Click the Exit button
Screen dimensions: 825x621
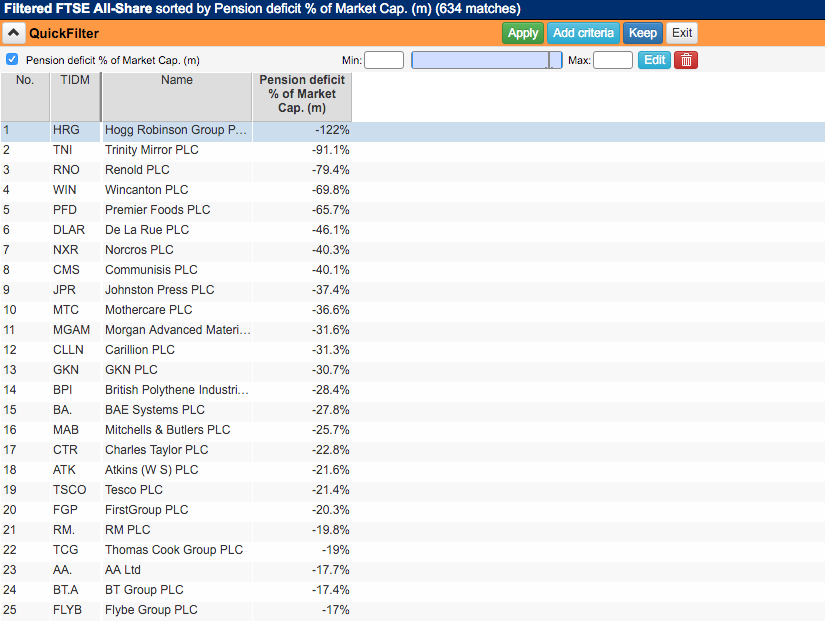681,33
